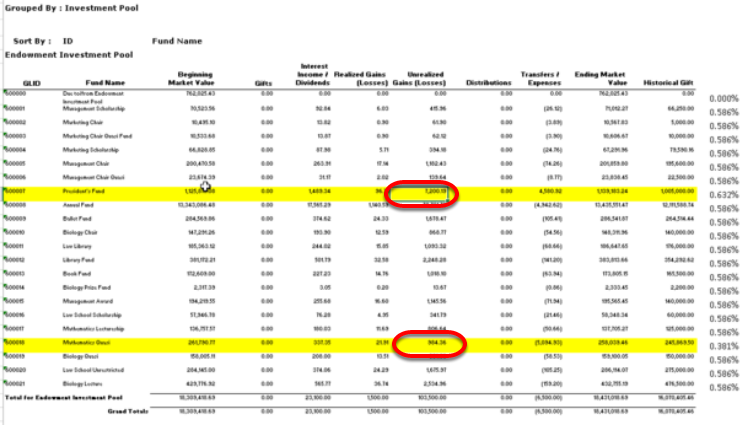Click the 'Gifts' column header
The height and width of the screenshot is (425, 748).
263,83
